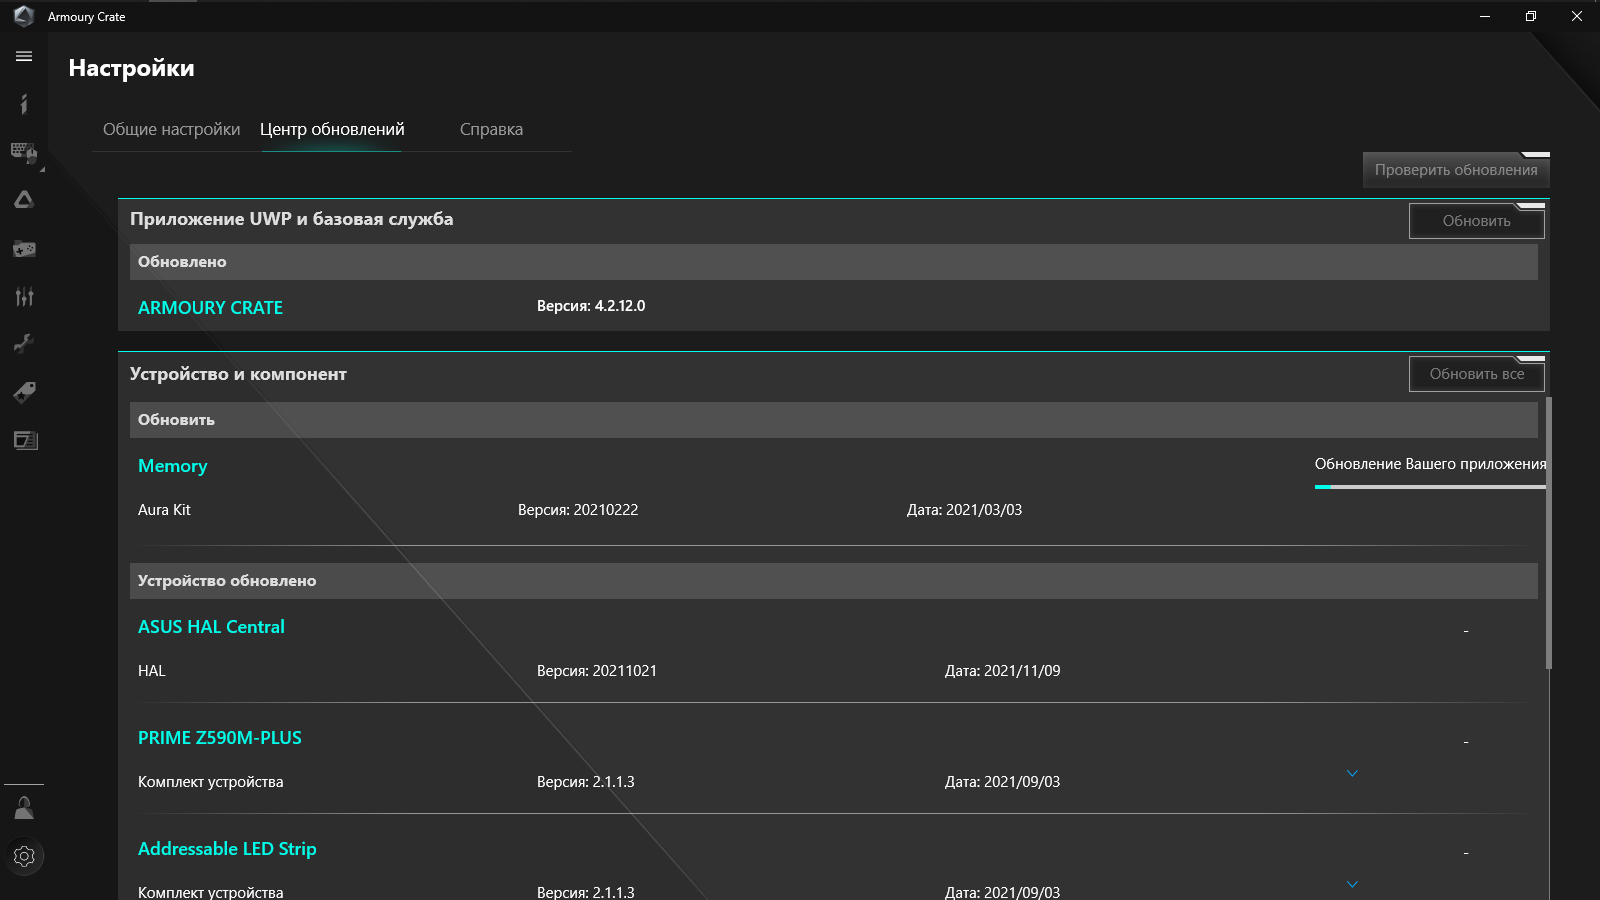Open the Featured deals tag icon
Image resolution: width=1600 pixels, height=900 pixels.
(x=24, y=392)
